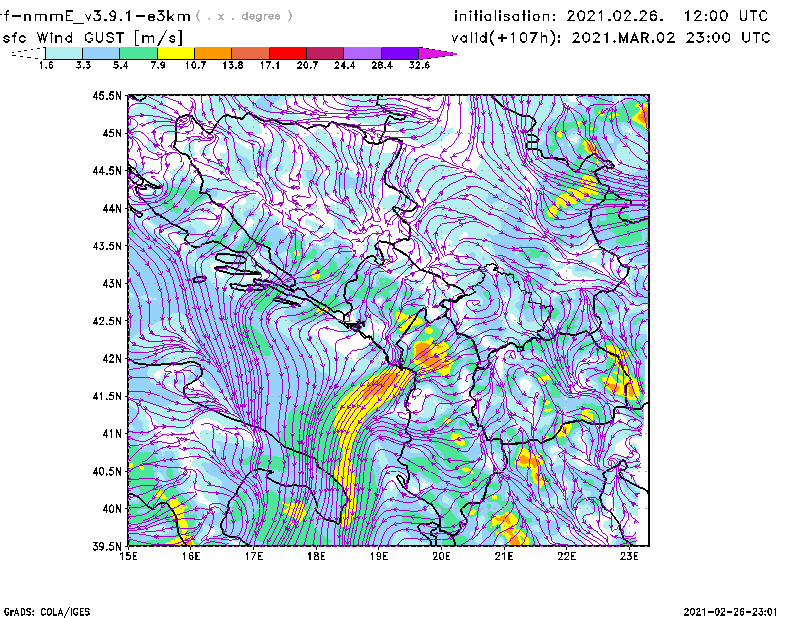Image resolution: width=800 pixels, height=618 pixels.
Task: Click the green 5.4–7.9 legend swatch
Action: point(139,53)
